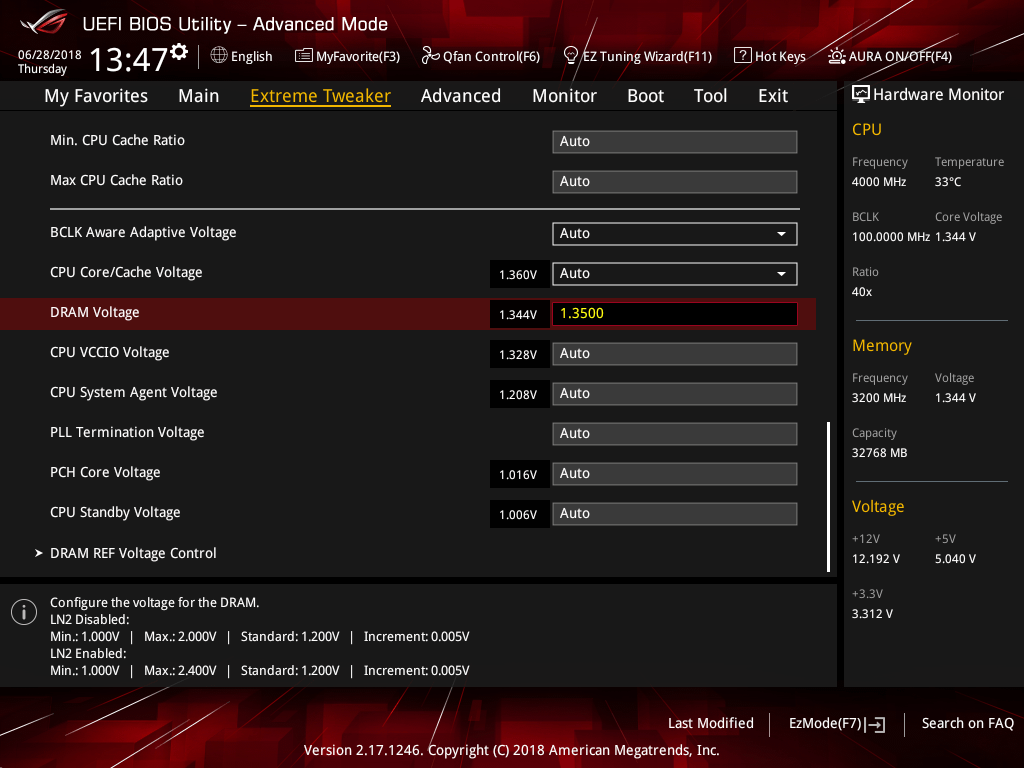
Task: Click the 1.328V VCCIO voltage readout
Action: [519, 355]
